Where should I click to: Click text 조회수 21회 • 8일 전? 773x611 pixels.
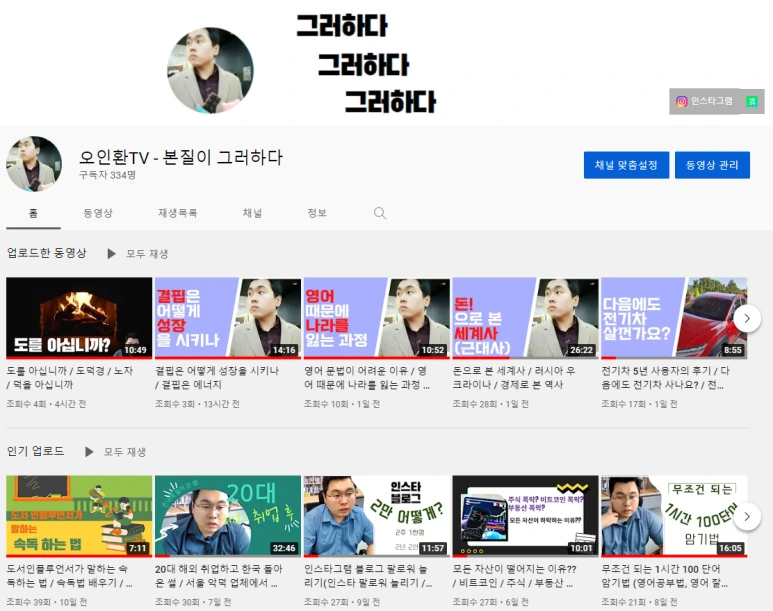tap(639, 602)
